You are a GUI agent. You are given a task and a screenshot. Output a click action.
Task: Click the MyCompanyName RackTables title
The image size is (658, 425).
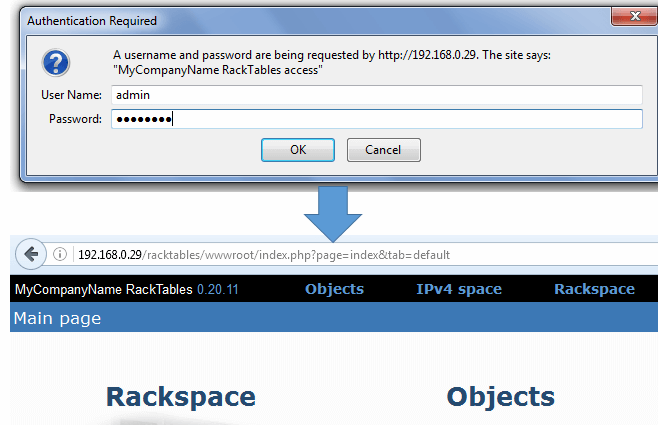coord(103,289)
